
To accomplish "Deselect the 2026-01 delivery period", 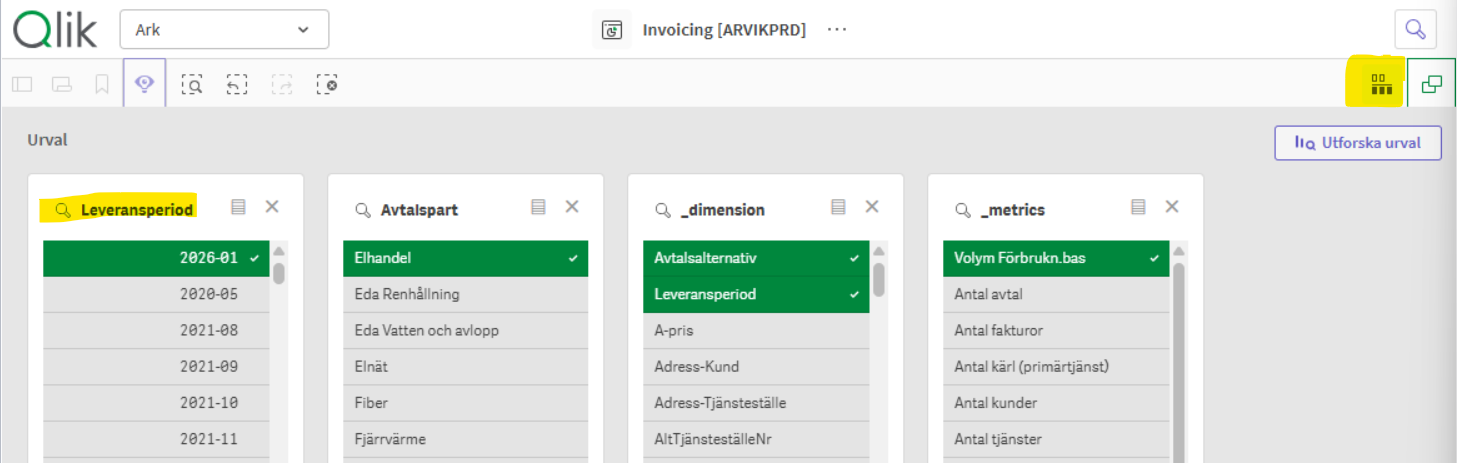I will click(155, 258).
